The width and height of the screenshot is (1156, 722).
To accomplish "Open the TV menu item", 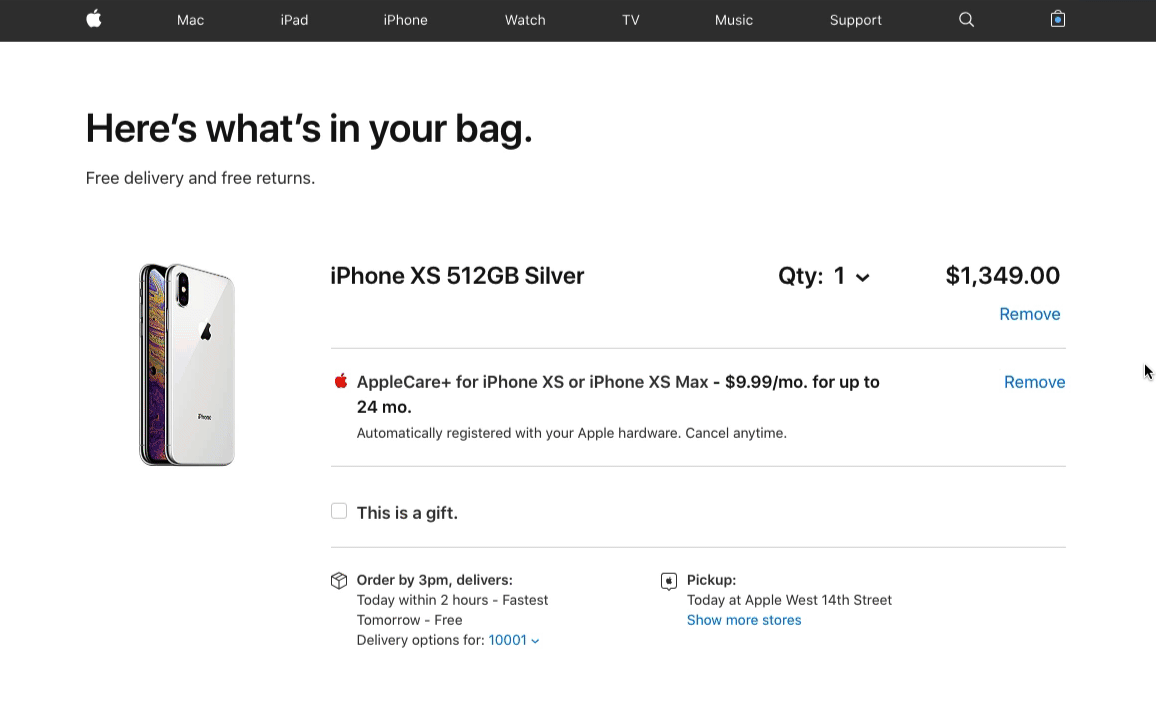I will tap(630, 20).
